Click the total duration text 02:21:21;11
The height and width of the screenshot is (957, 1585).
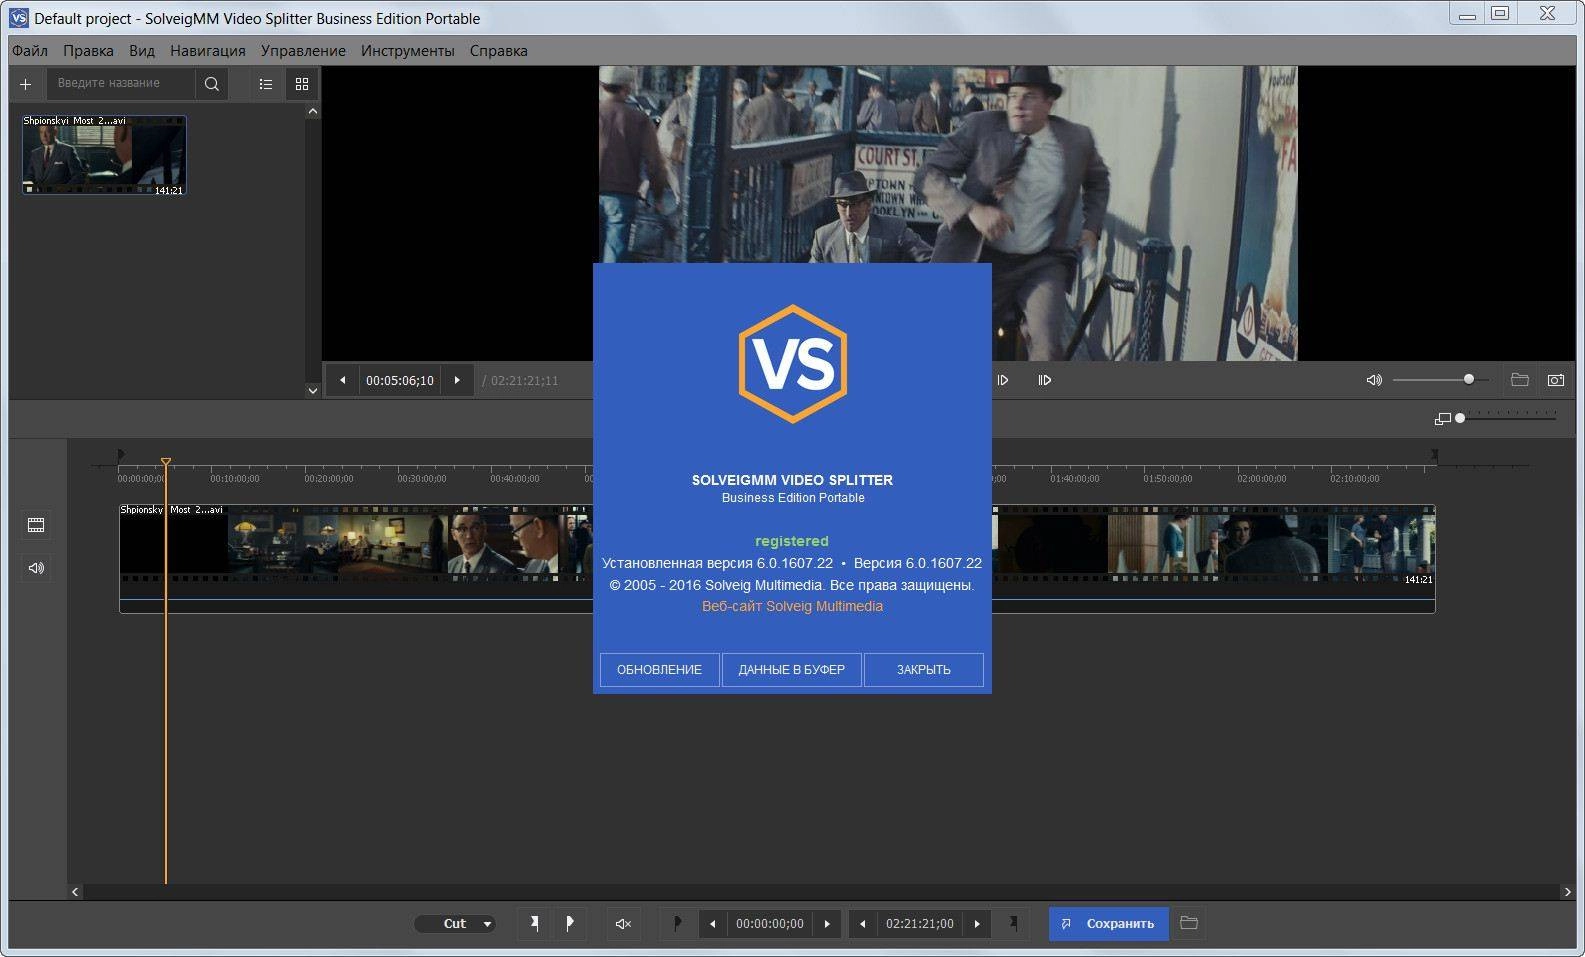524,381
